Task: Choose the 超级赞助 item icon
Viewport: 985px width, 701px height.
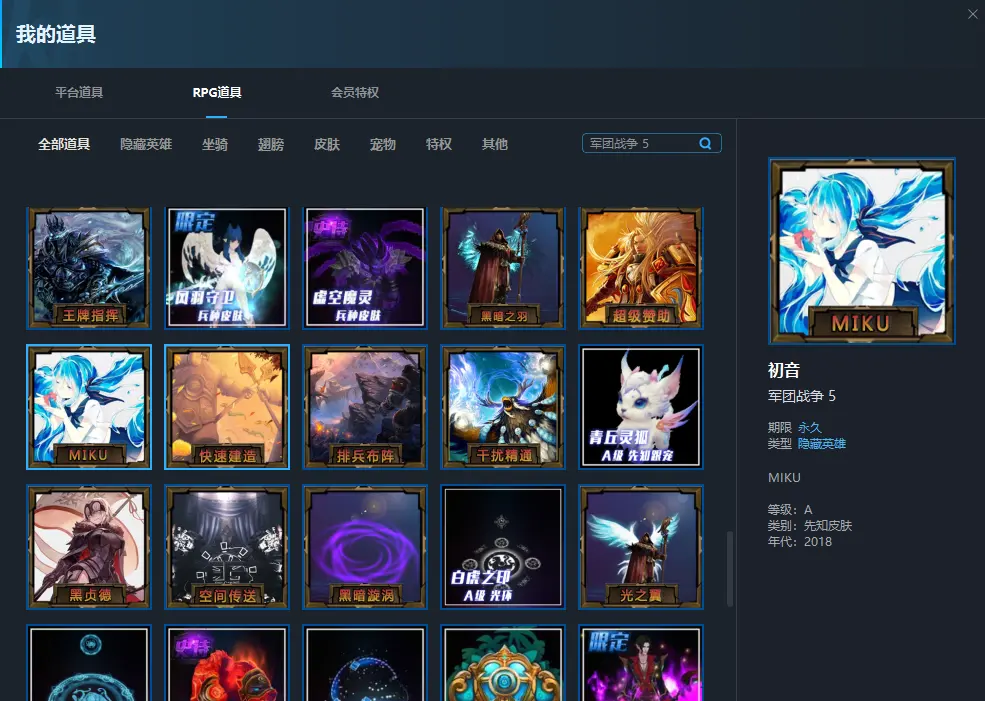Action: [x=641, y=267]
